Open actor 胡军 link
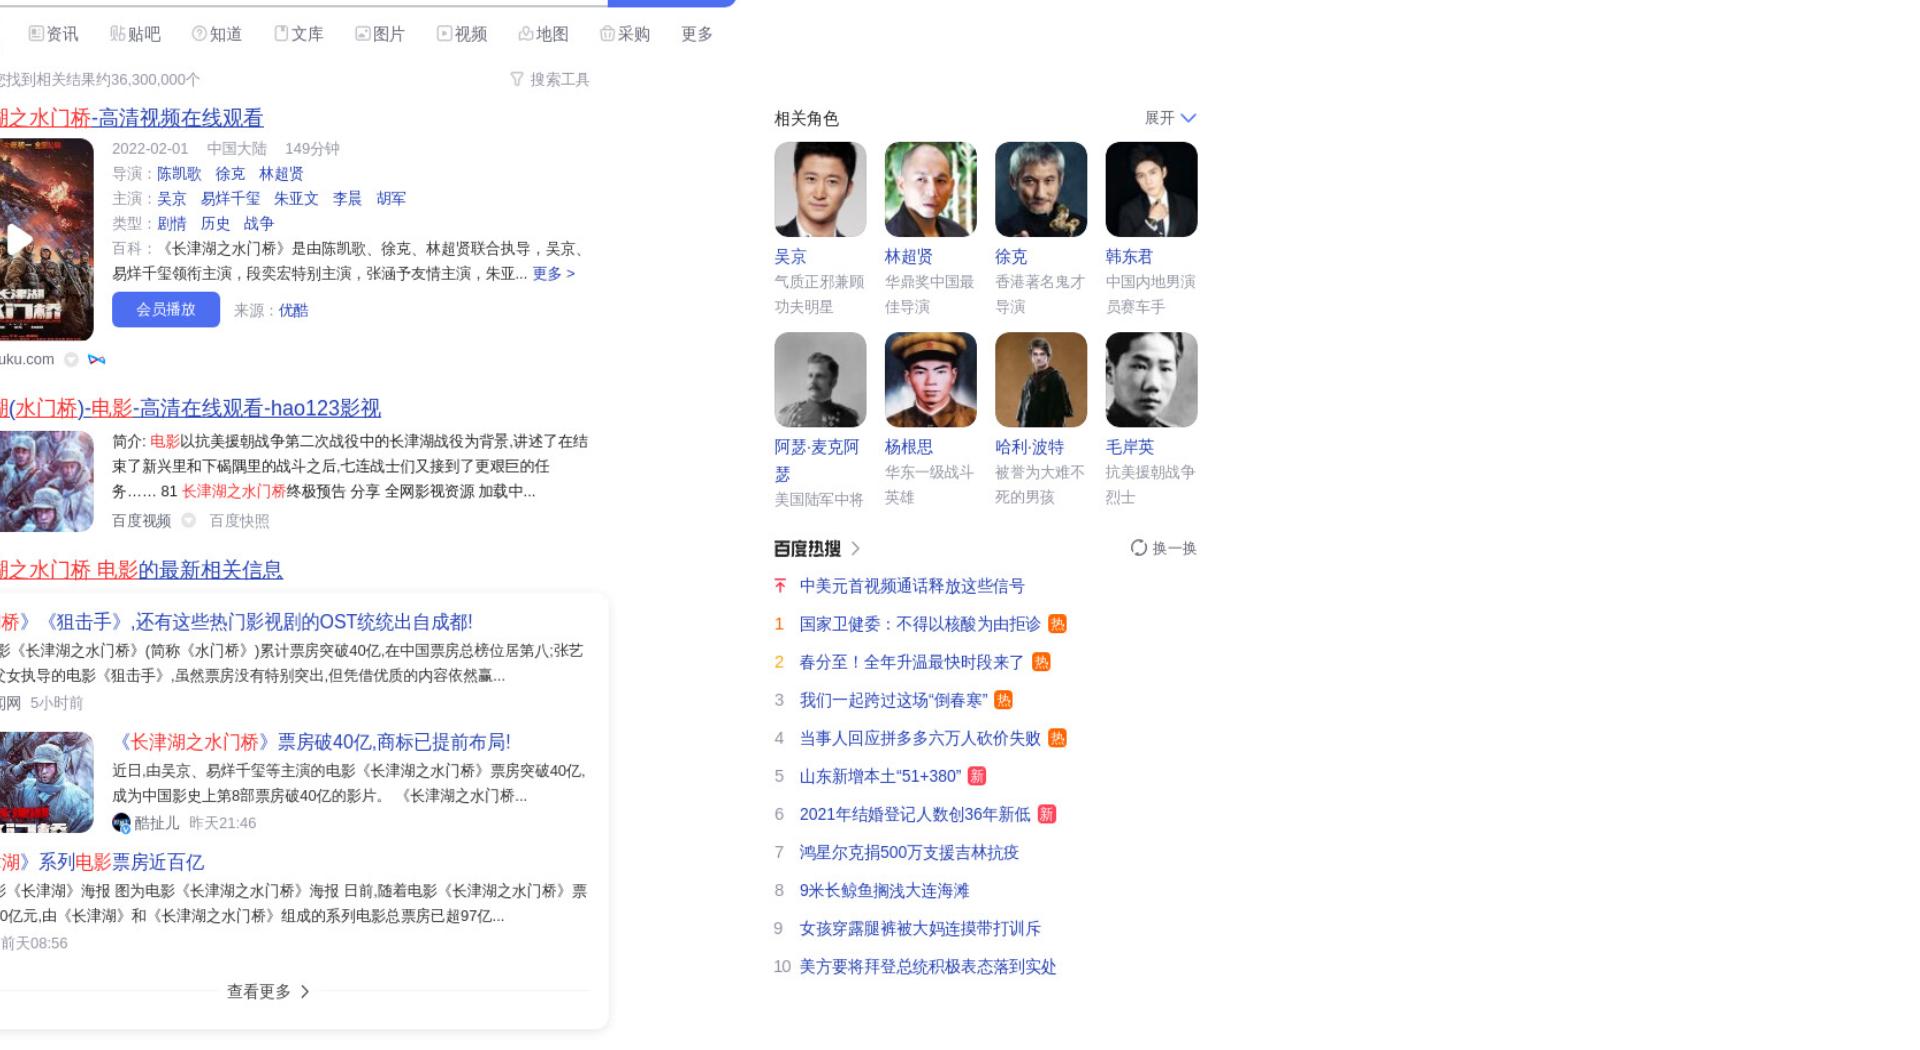 click(391, 199)
